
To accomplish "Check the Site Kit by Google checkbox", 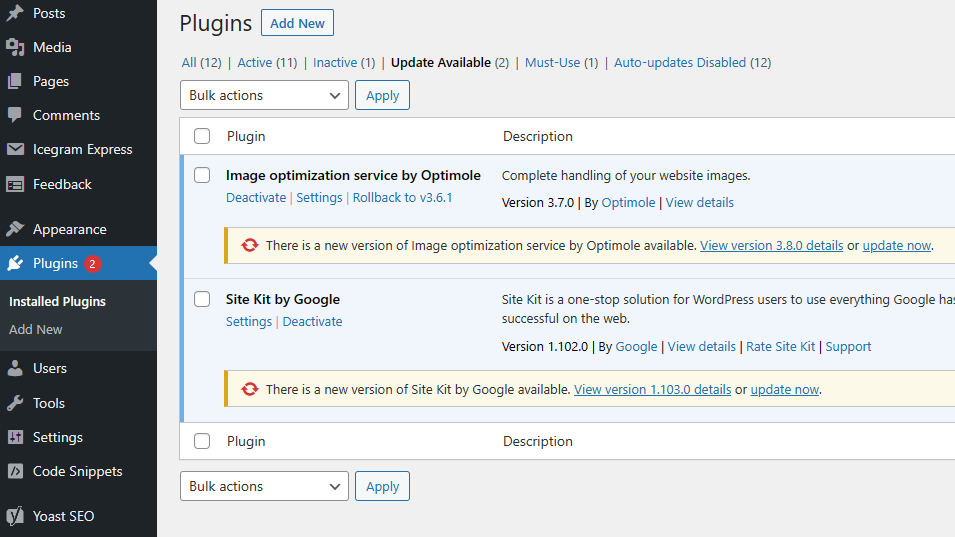I will click(x=202, y=299).
